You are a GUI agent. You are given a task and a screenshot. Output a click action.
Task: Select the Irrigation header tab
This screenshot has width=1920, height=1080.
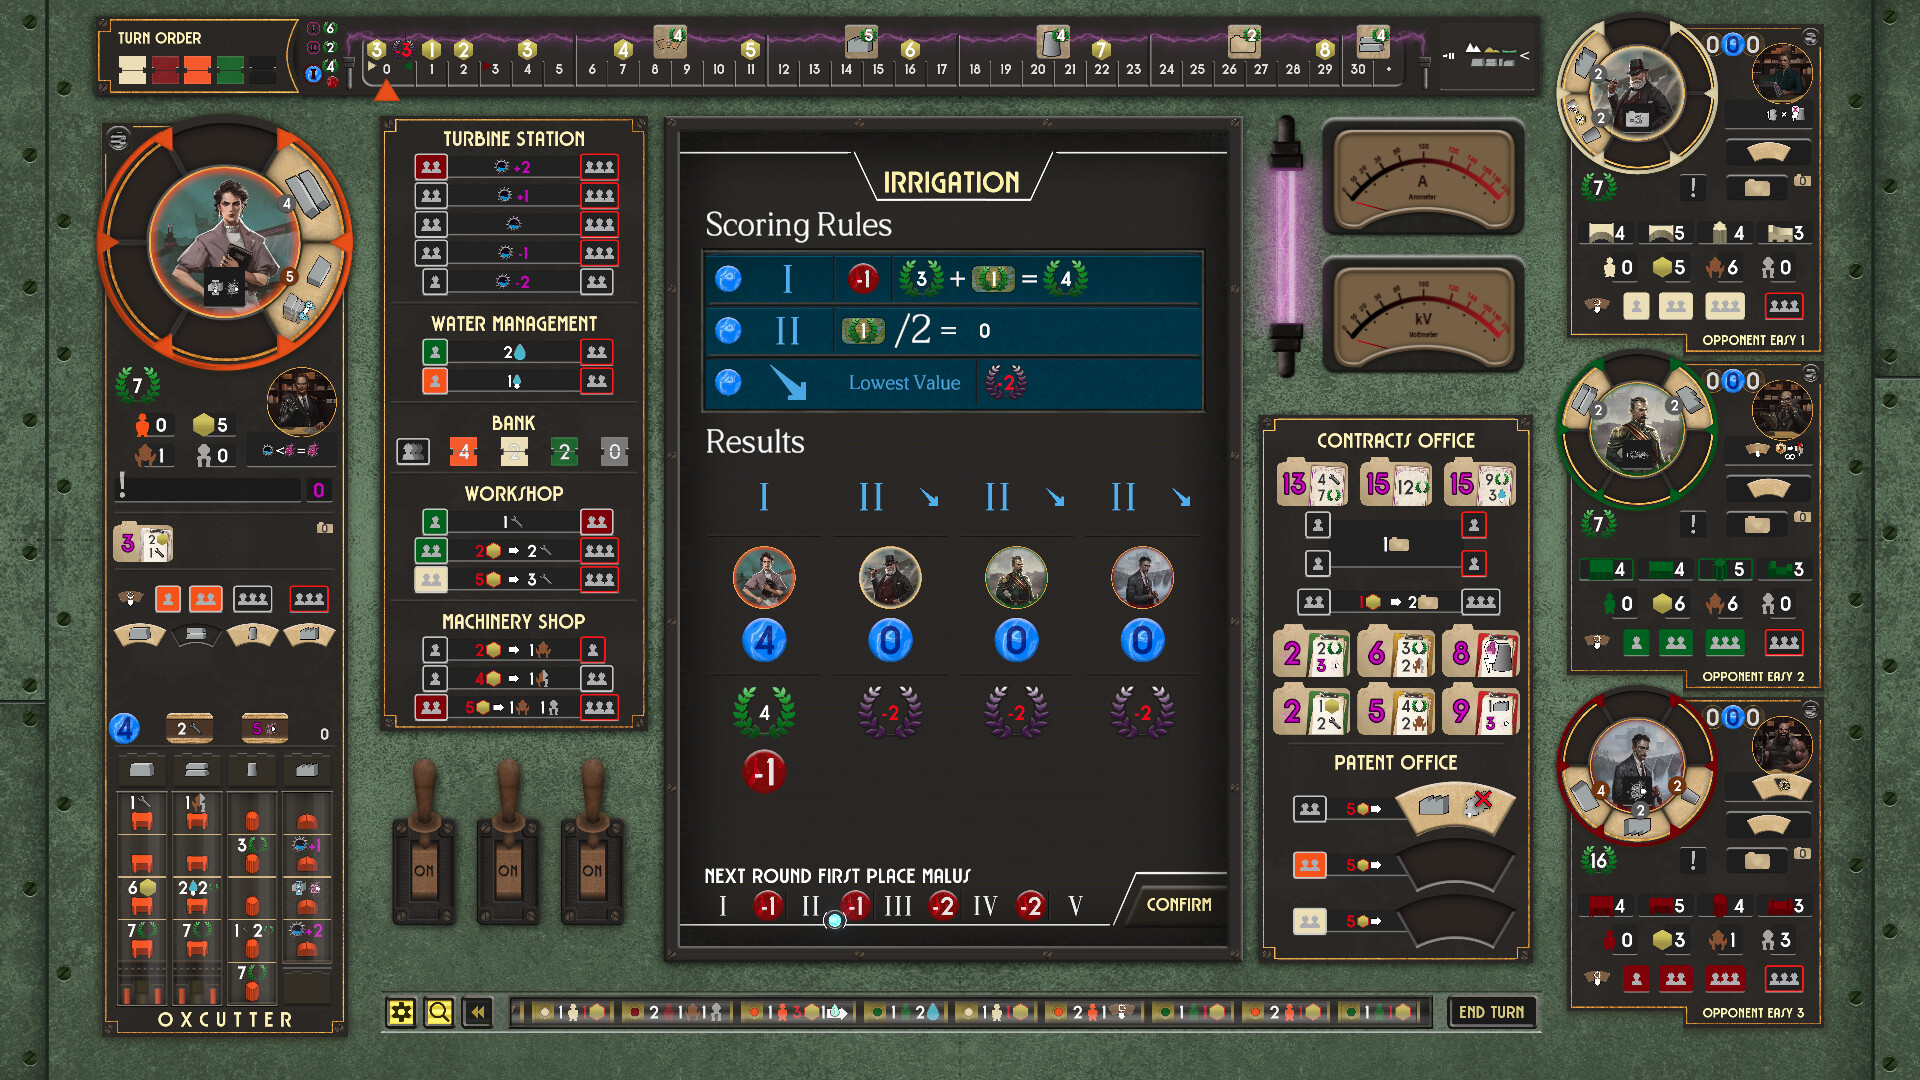pyautogui.click(x=950, y=182)
